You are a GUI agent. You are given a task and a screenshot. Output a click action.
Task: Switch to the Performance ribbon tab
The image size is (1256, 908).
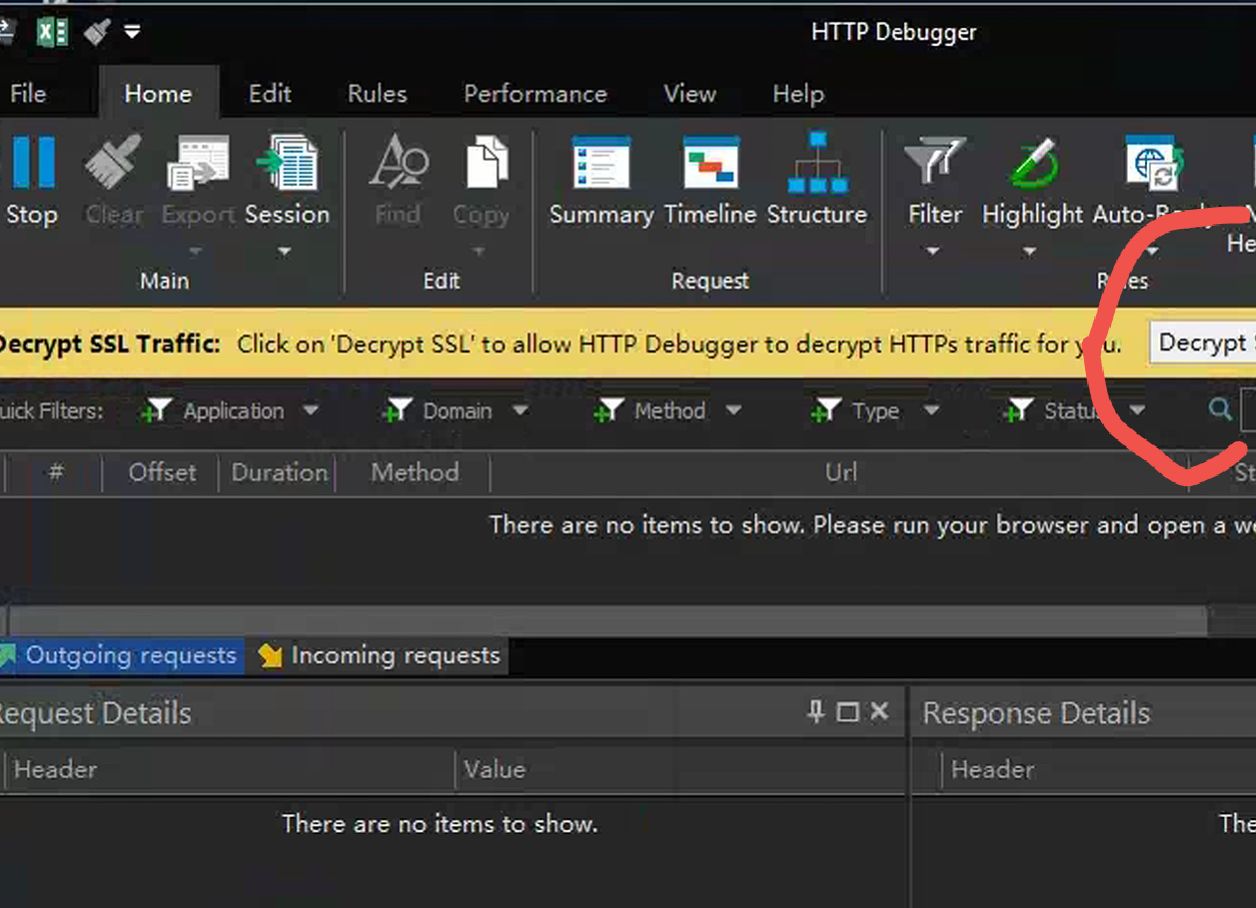click(535, 94)
